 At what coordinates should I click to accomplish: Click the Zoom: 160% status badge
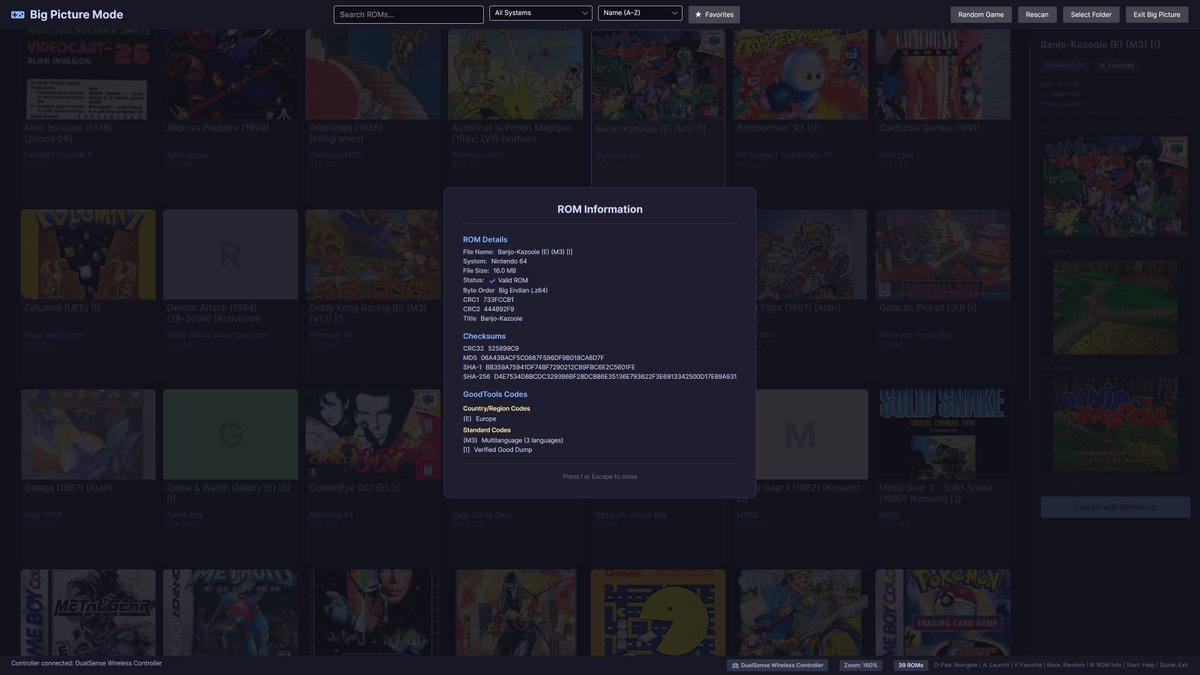[x=861, y=665]
